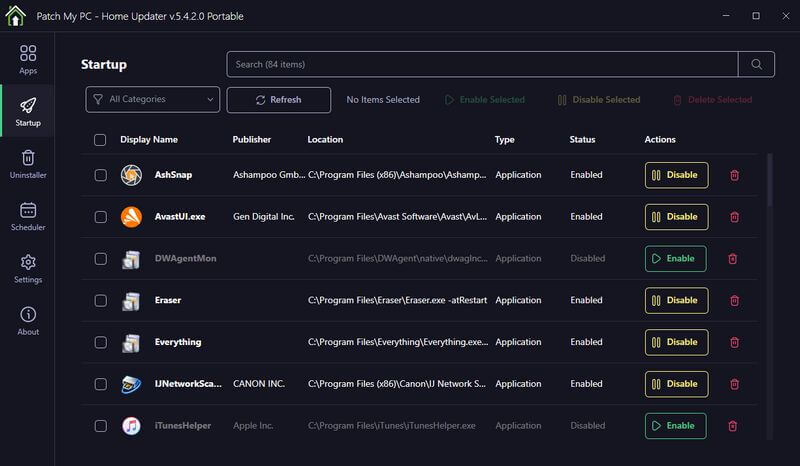Open the All Categories dropdown
Screen dimensions: 800x466
153,99
